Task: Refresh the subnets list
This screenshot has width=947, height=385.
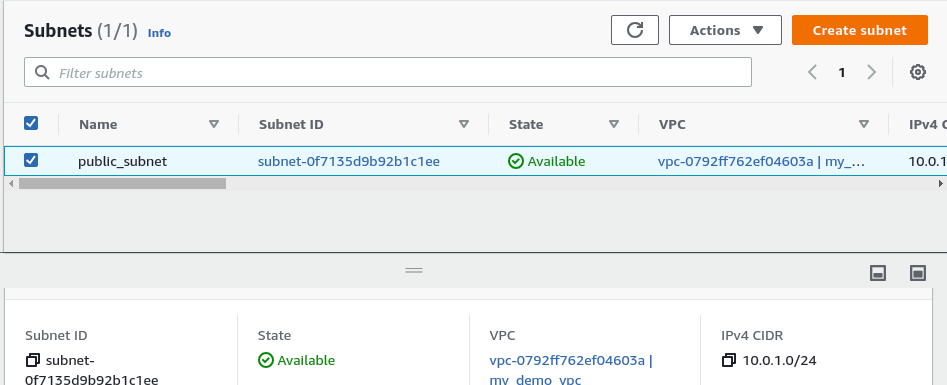Action: pos(635,30)
